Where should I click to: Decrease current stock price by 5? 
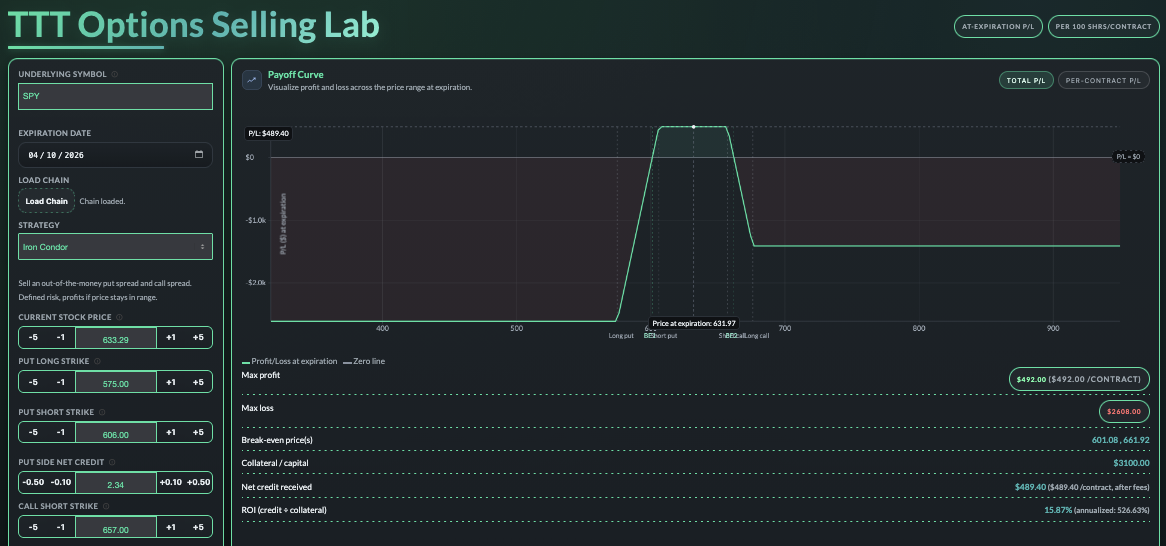33,338
